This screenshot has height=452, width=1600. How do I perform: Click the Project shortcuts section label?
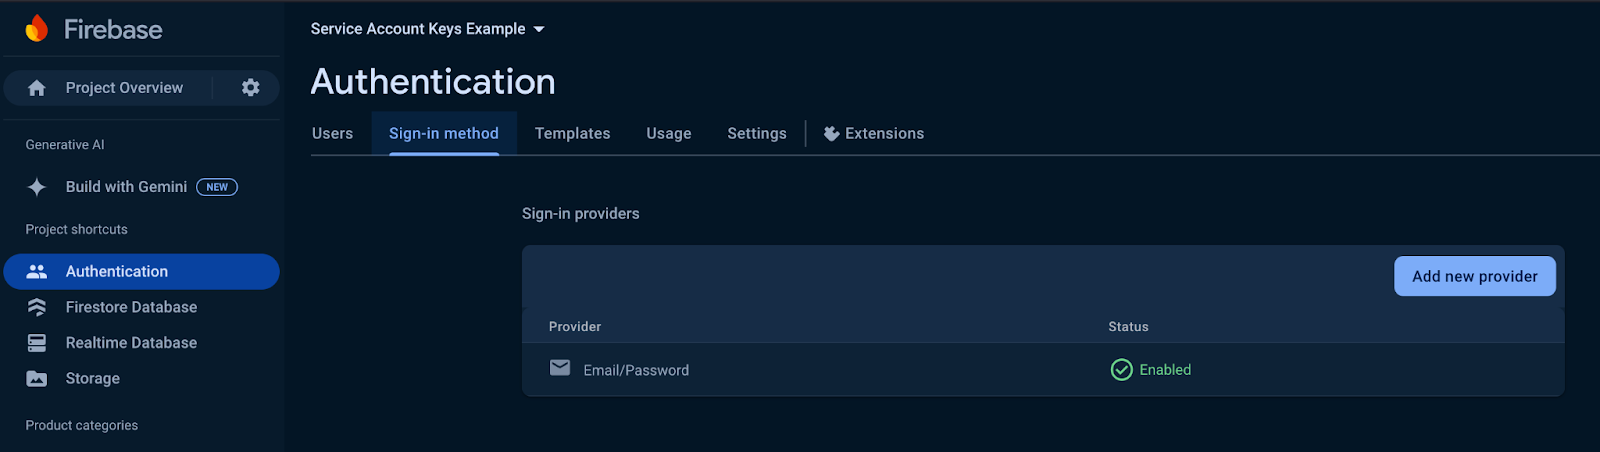click(x=77, y=230)
